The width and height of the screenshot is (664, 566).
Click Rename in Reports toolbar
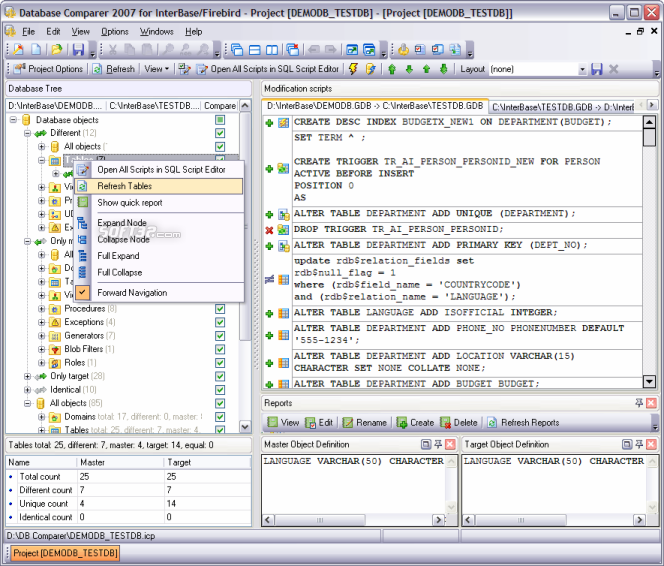click(x=365, y=422)
